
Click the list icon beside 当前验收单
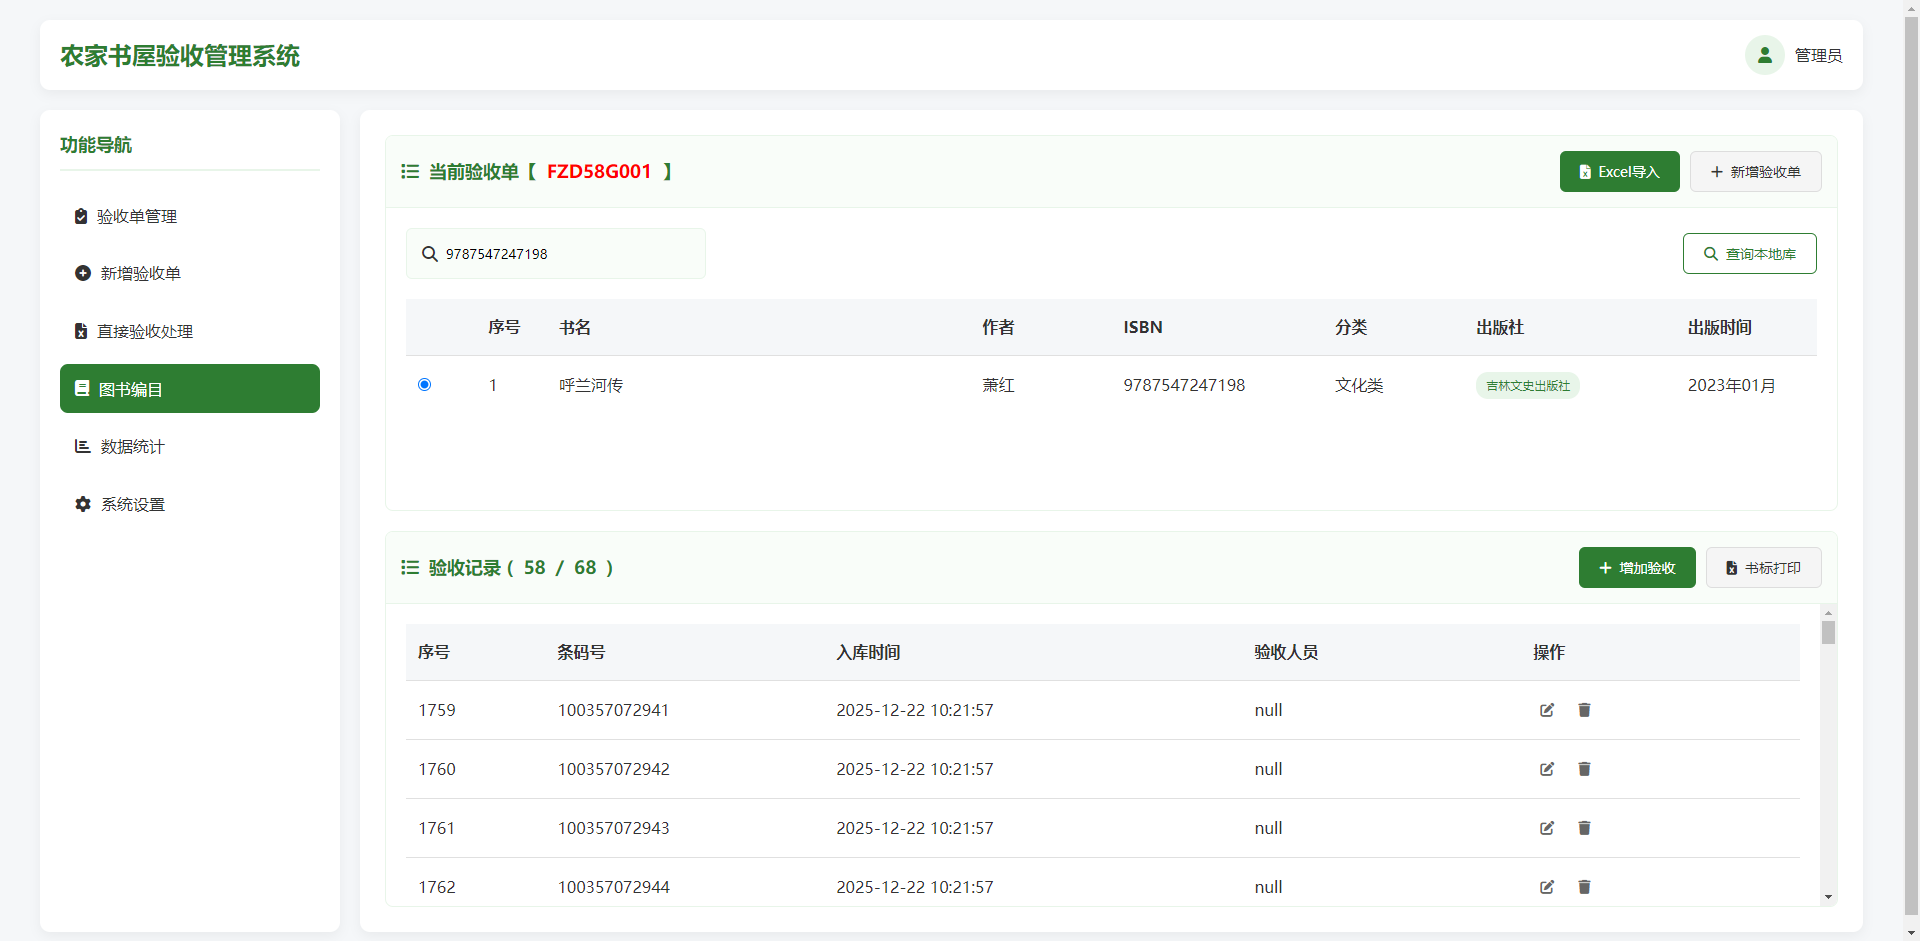pos(410,172)
